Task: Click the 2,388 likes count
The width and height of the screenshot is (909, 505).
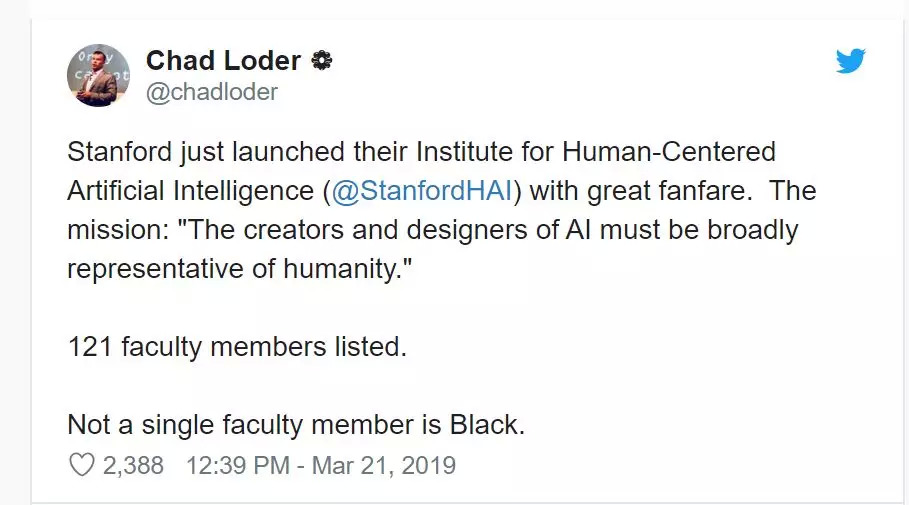Action: (x=134, y=465)
